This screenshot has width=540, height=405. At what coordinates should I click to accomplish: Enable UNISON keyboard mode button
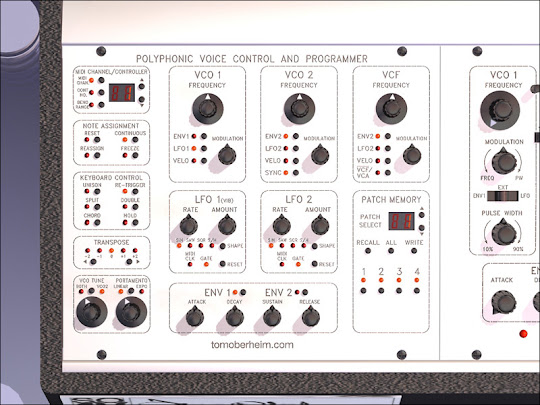pos(97,191)
